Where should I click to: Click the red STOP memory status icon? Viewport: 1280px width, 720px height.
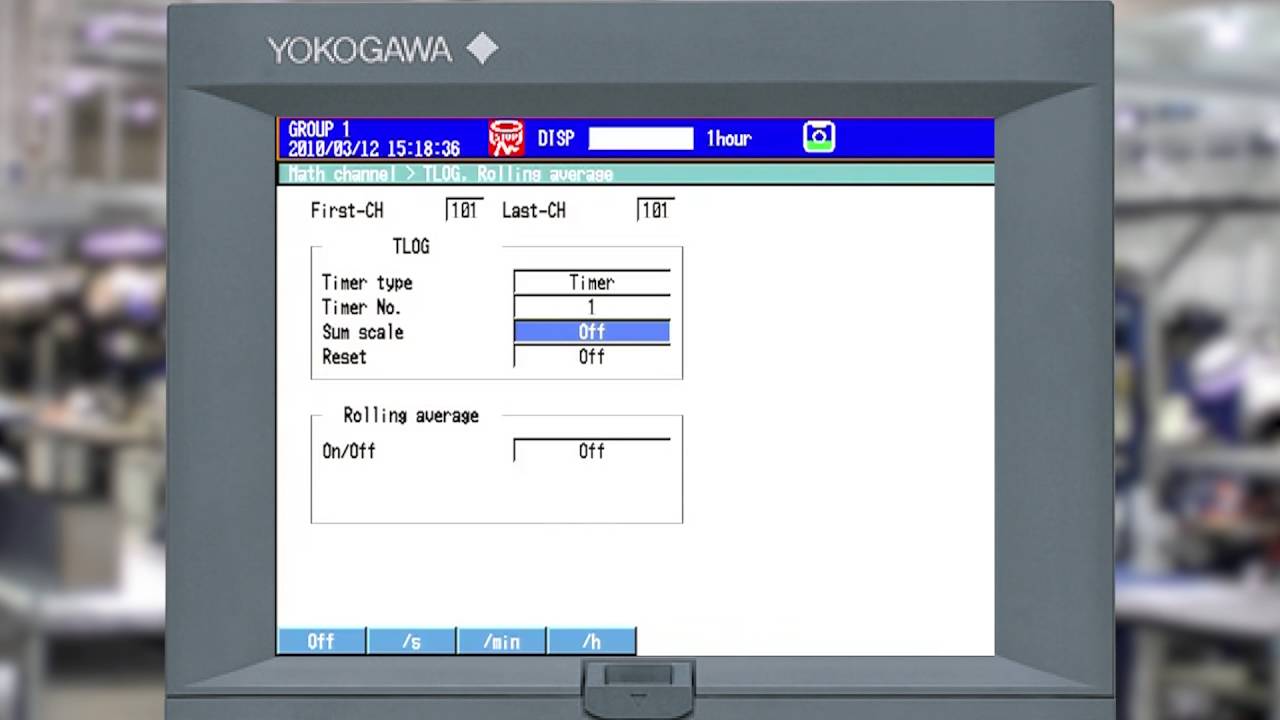coord(506,138)
